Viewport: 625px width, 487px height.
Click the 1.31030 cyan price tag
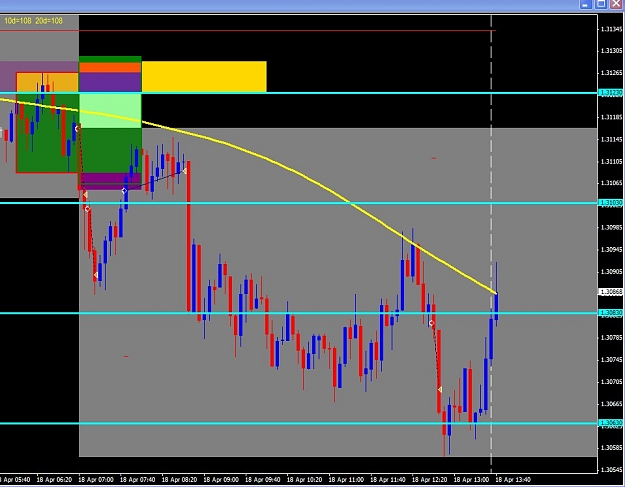pyautogui.click(x=611, y=203)
